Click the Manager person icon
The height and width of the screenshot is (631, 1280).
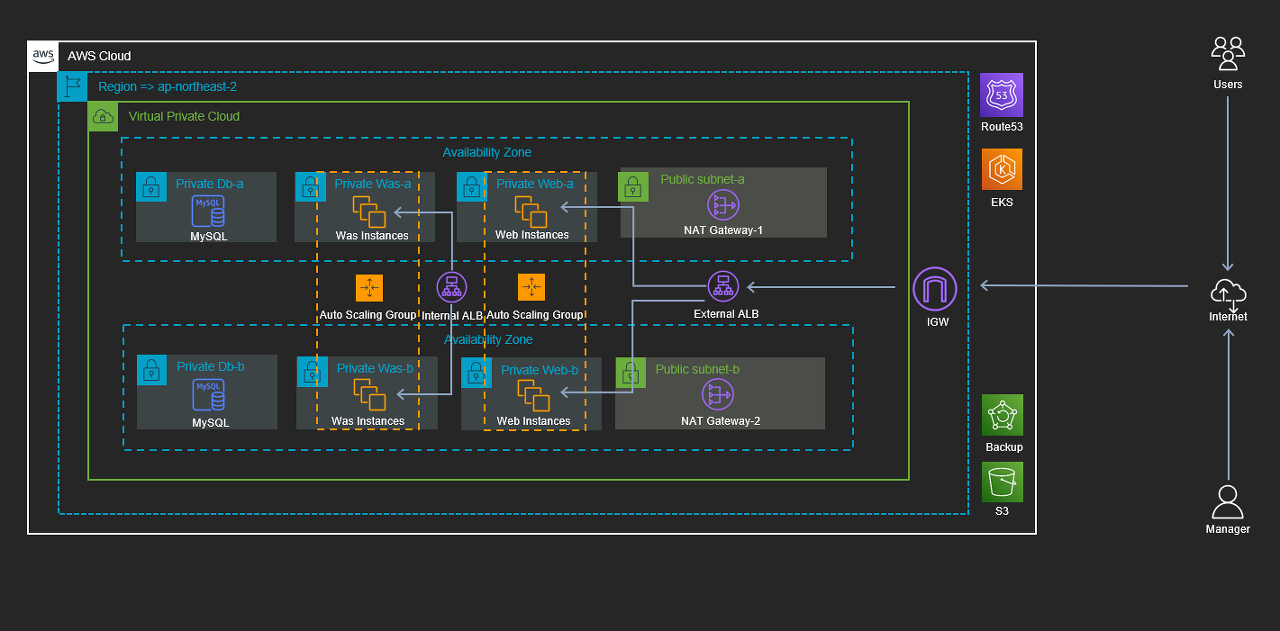(x=1227, y=502)
